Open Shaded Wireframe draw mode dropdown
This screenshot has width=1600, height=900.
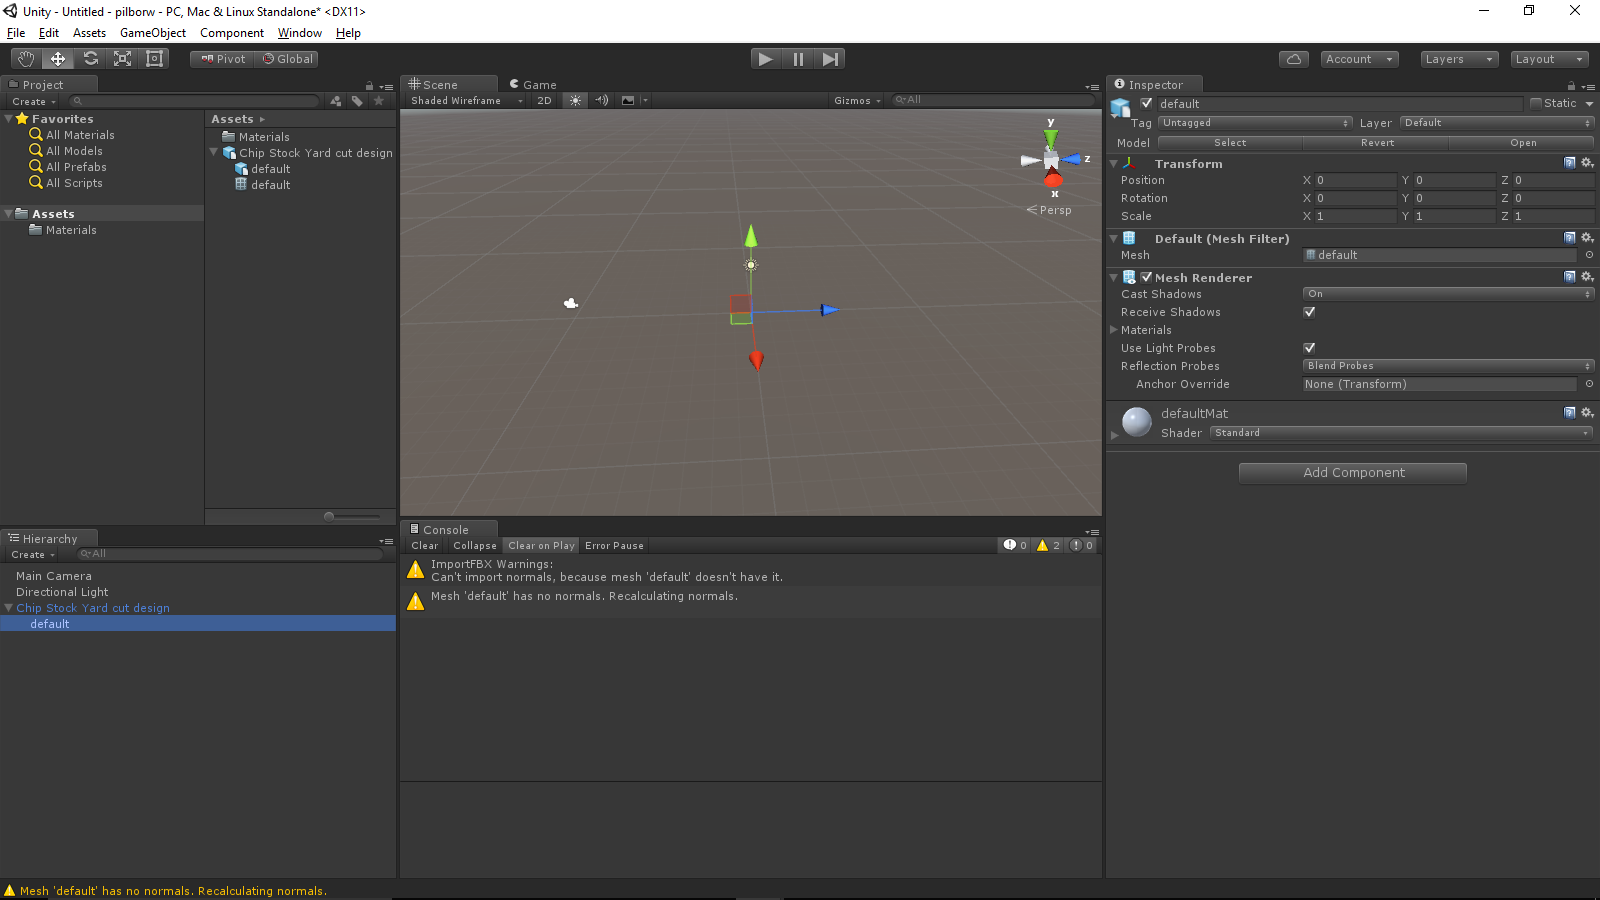tap(466, 100)
